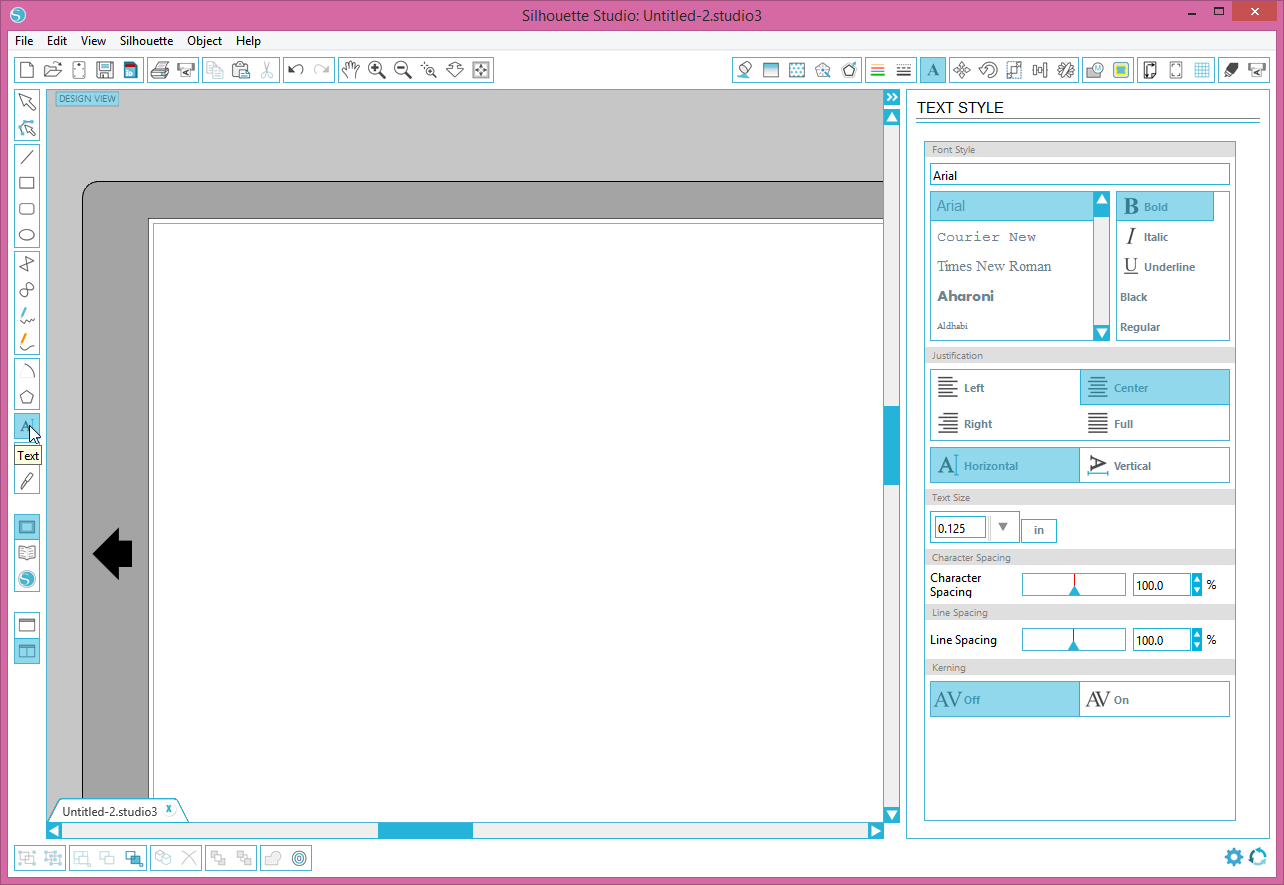Activate the Draw Ellipse tool
Image resolution: width=1284 pixels, height=885 pixels.
pos(27,235)
